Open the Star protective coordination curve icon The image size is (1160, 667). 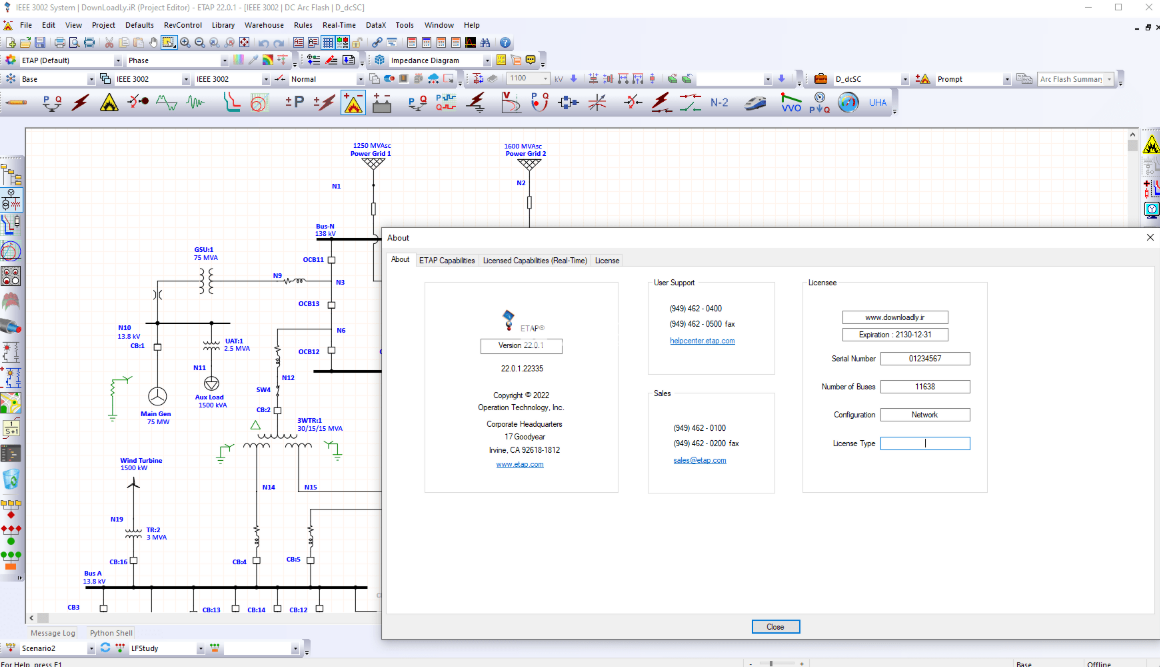232,103
